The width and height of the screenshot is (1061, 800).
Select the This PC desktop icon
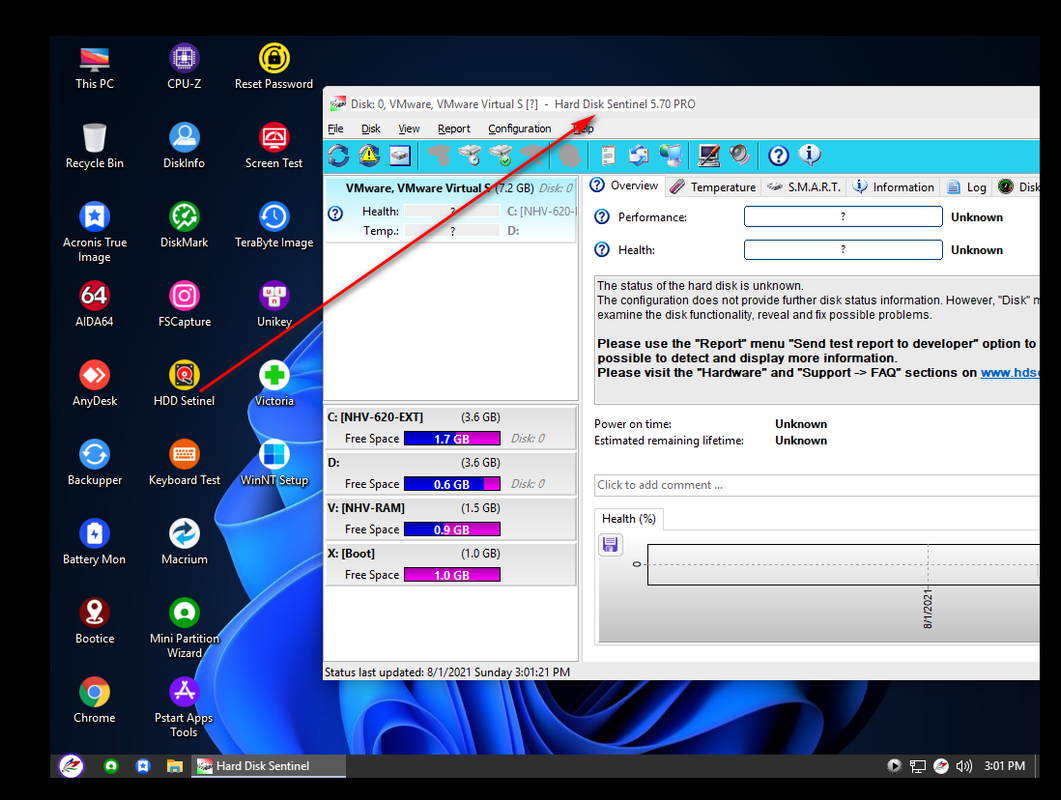tap(94, 66)
